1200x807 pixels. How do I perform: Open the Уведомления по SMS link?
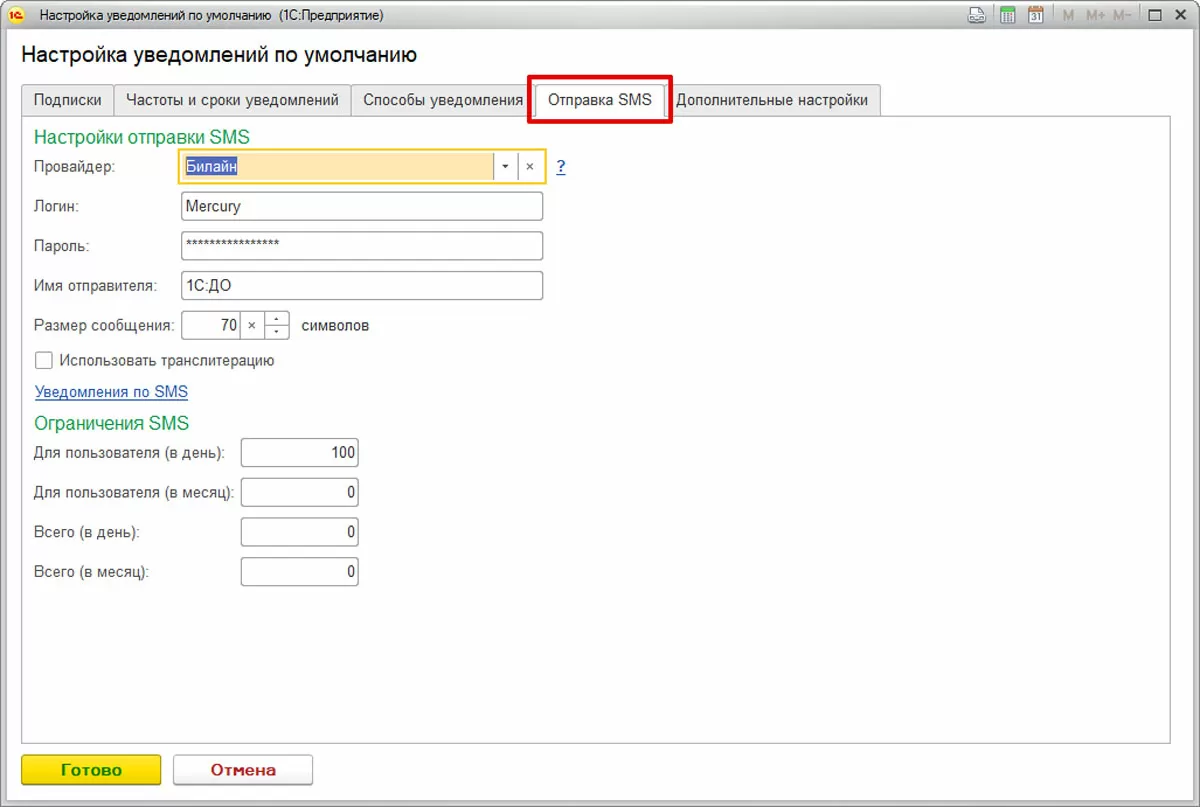click(x=111, y=392)
